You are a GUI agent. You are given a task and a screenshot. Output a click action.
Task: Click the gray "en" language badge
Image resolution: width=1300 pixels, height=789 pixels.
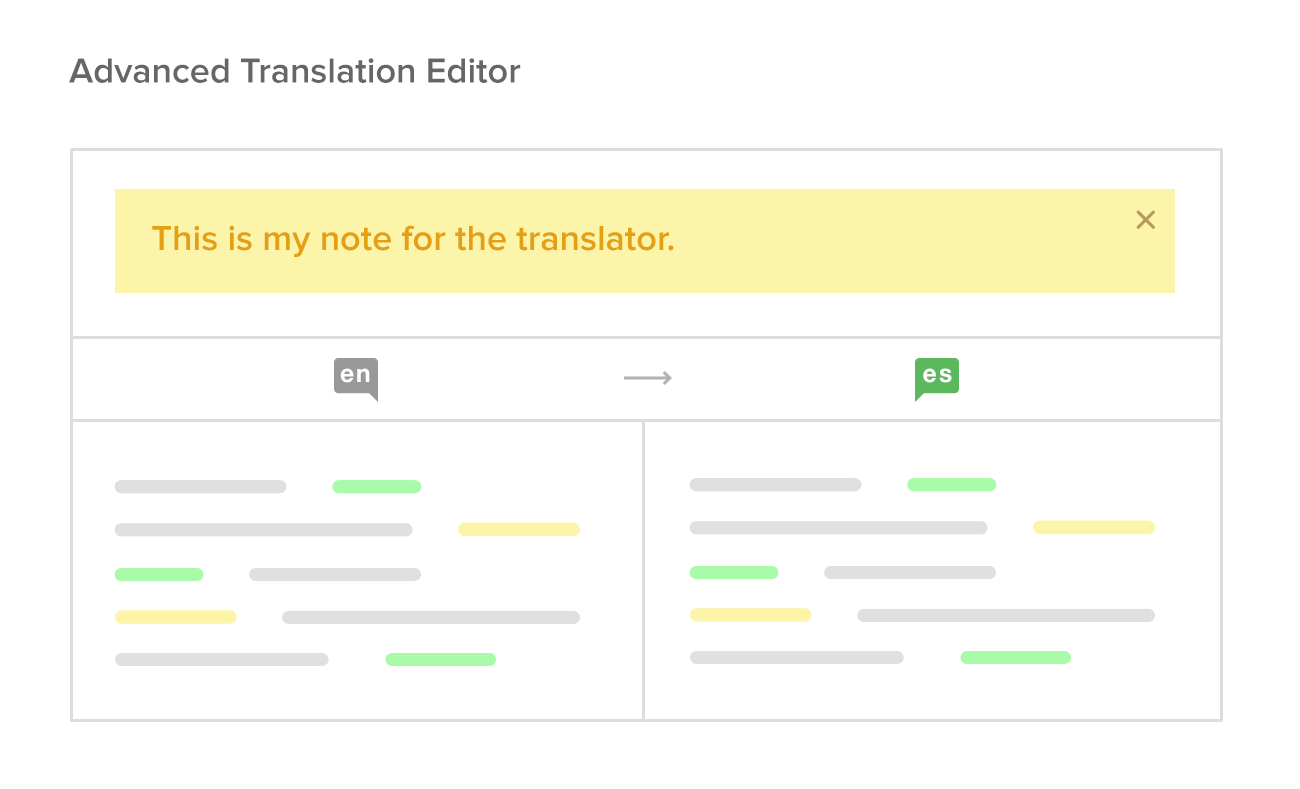pos(356,379)
